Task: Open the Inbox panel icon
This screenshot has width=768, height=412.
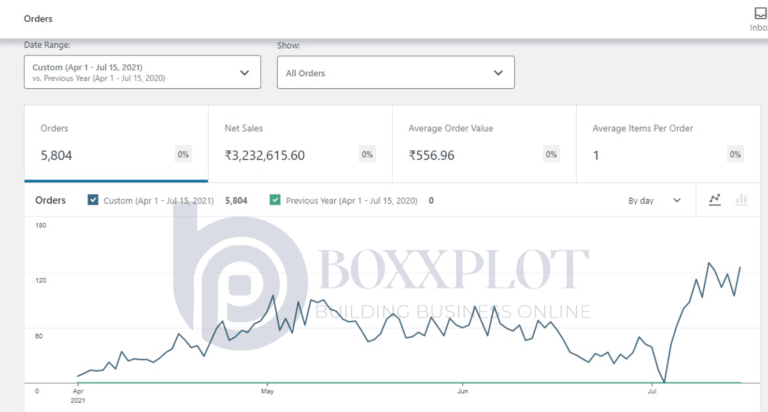Action: pyautogui.click(x=759, y=14)
